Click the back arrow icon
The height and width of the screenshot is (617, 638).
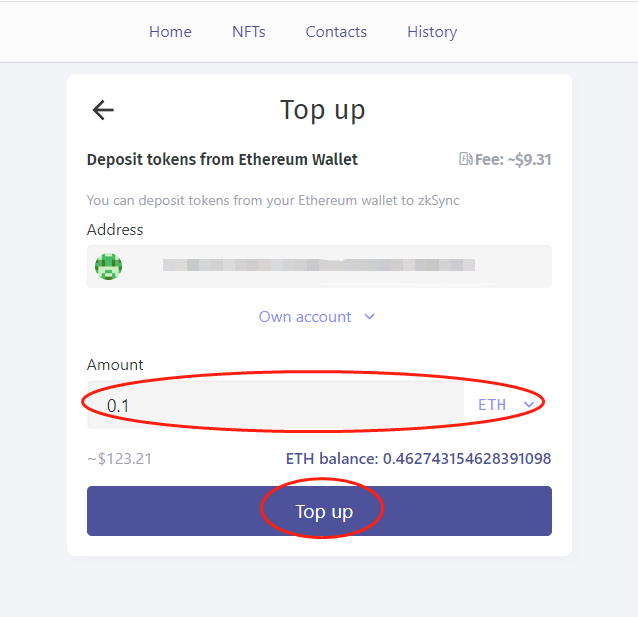(103, 110)
